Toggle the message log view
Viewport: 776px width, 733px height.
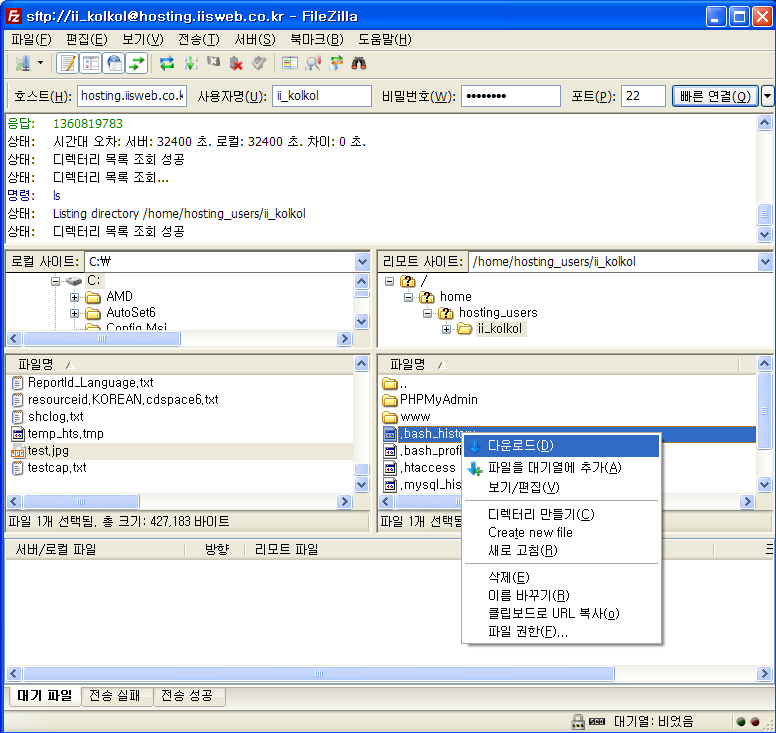(67, 63)
